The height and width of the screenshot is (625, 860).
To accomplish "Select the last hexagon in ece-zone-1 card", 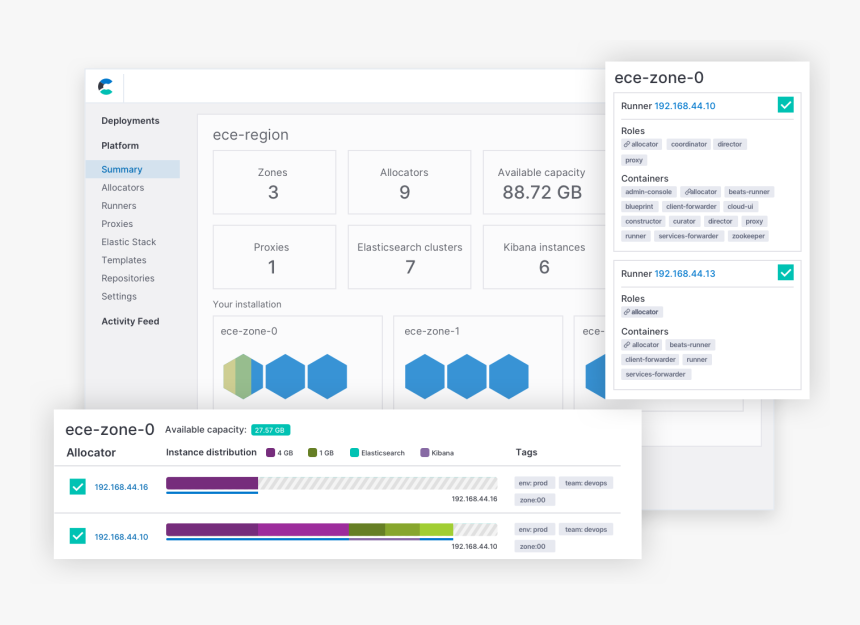I will (509, 376).
